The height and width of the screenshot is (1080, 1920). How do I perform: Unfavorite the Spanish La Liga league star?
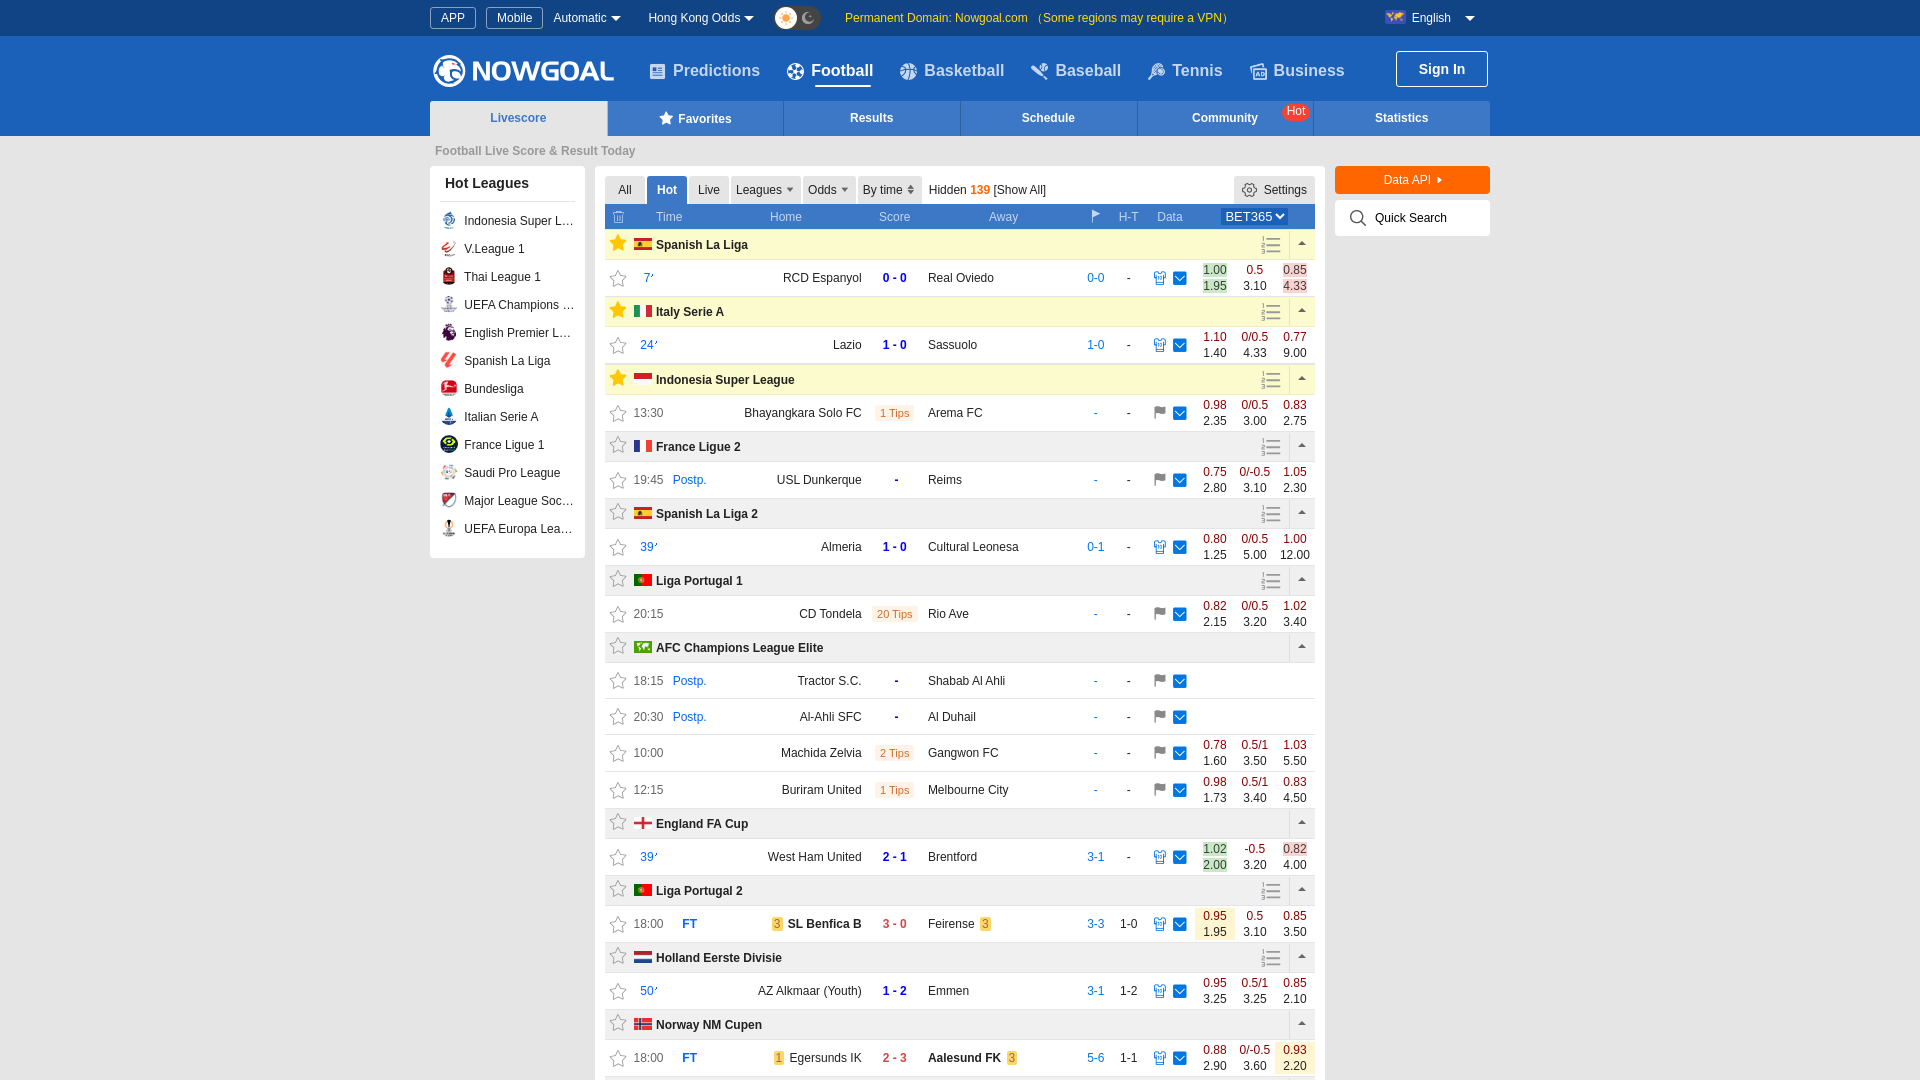(618, 243)
